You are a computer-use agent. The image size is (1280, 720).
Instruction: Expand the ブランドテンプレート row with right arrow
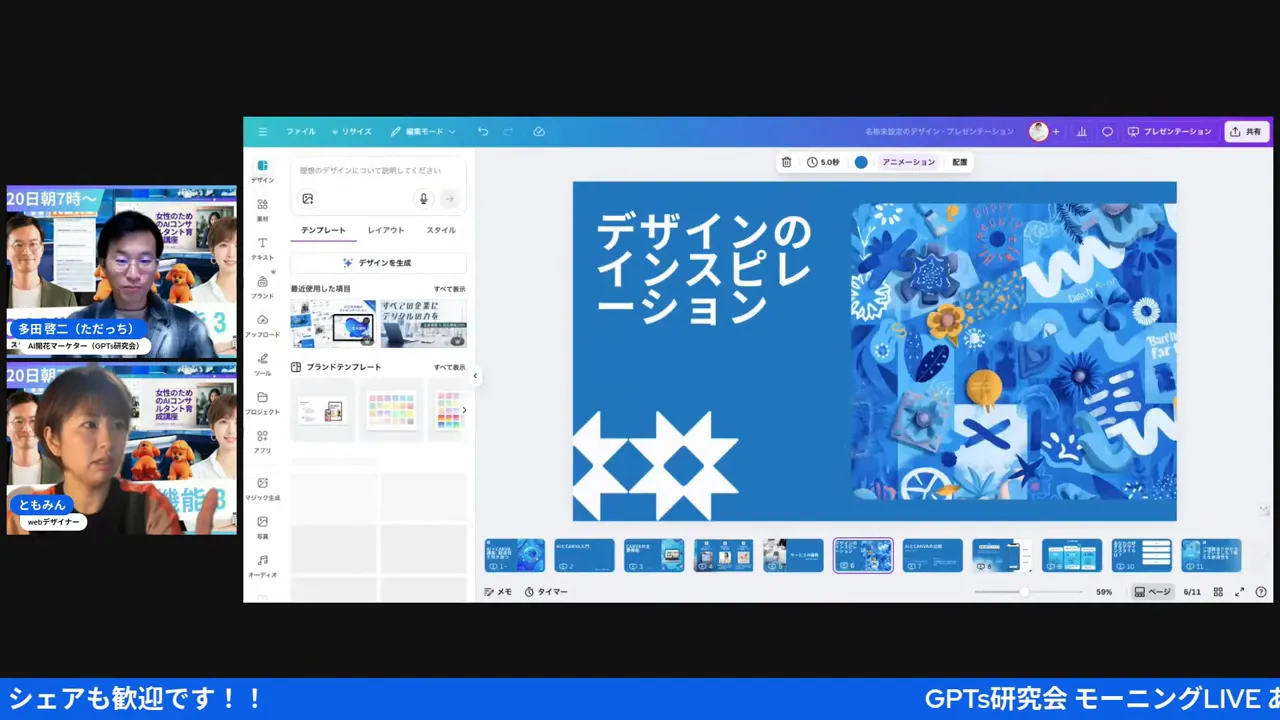coord(464,410)
